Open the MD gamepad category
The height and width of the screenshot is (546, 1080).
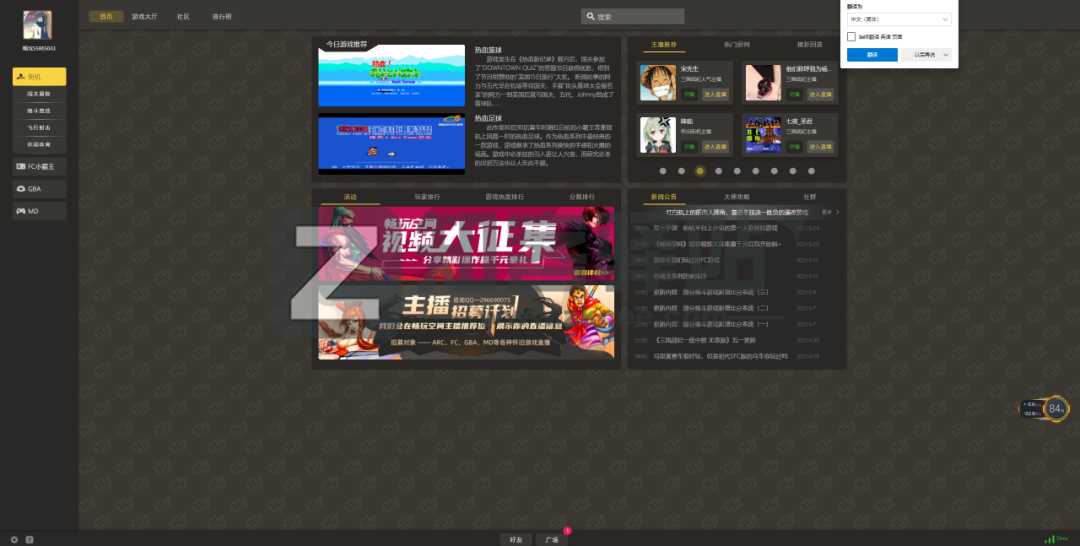39,211
